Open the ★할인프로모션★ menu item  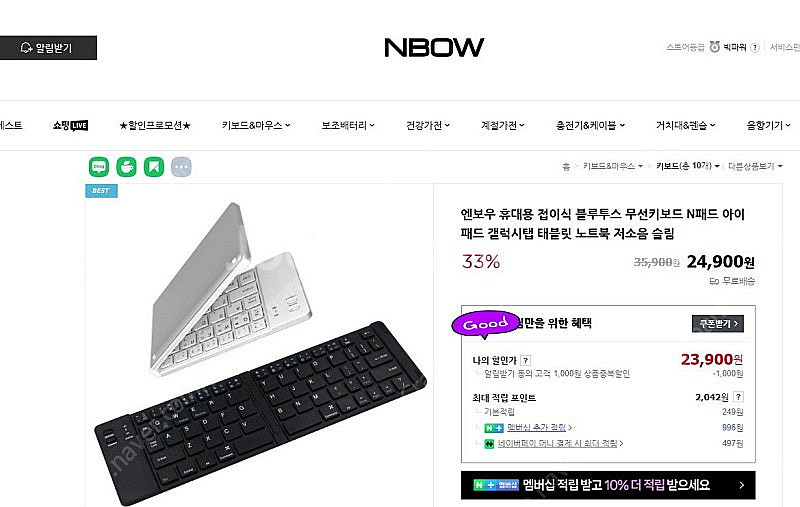coord(155,125)
